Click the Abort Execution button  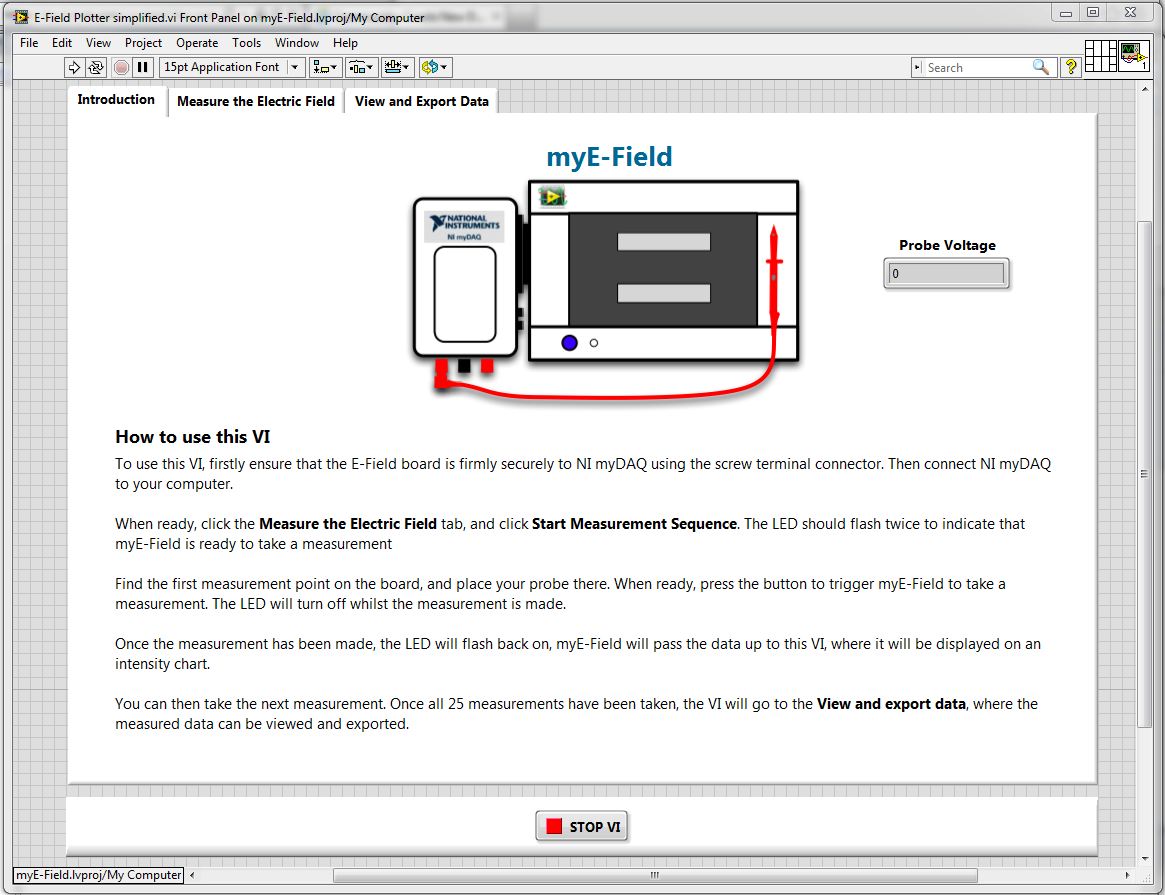[121, 68]
